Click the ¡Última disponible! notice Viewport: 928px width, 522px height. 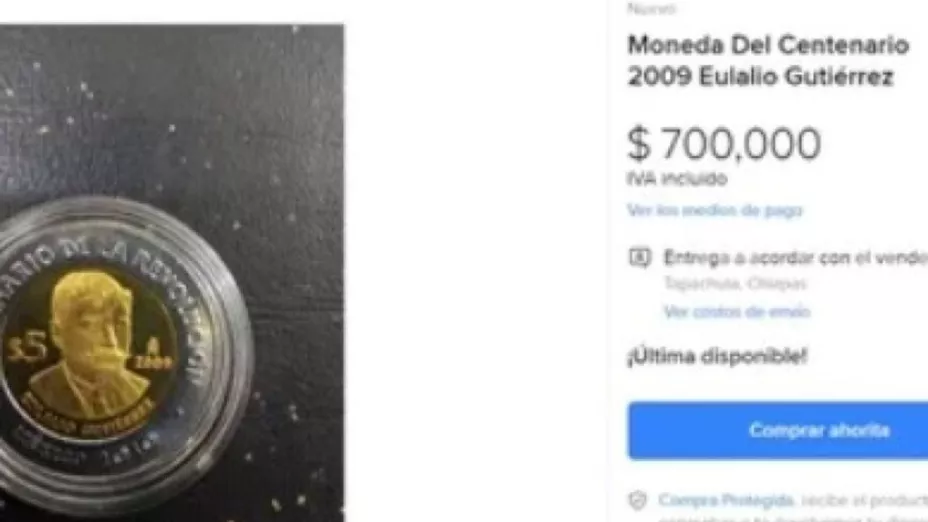tap(717, 356)
